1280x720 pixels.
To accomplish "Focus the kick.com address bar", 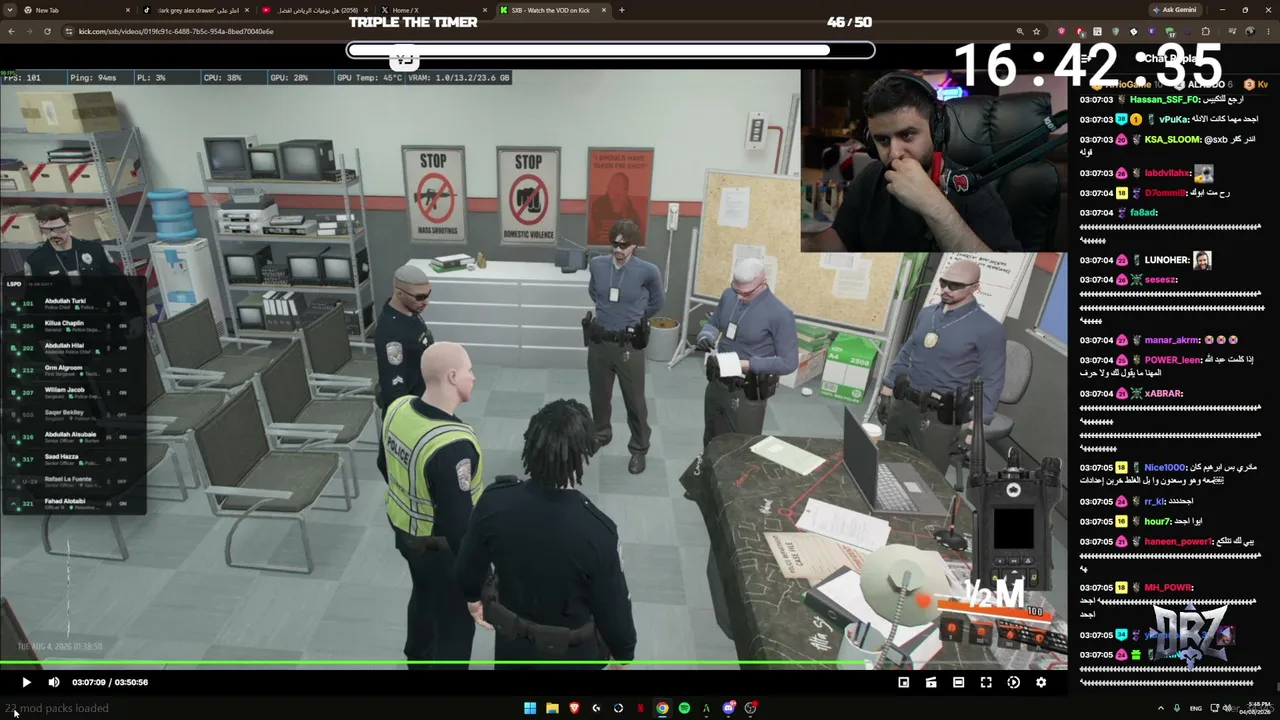I will [x=535, y=31].
